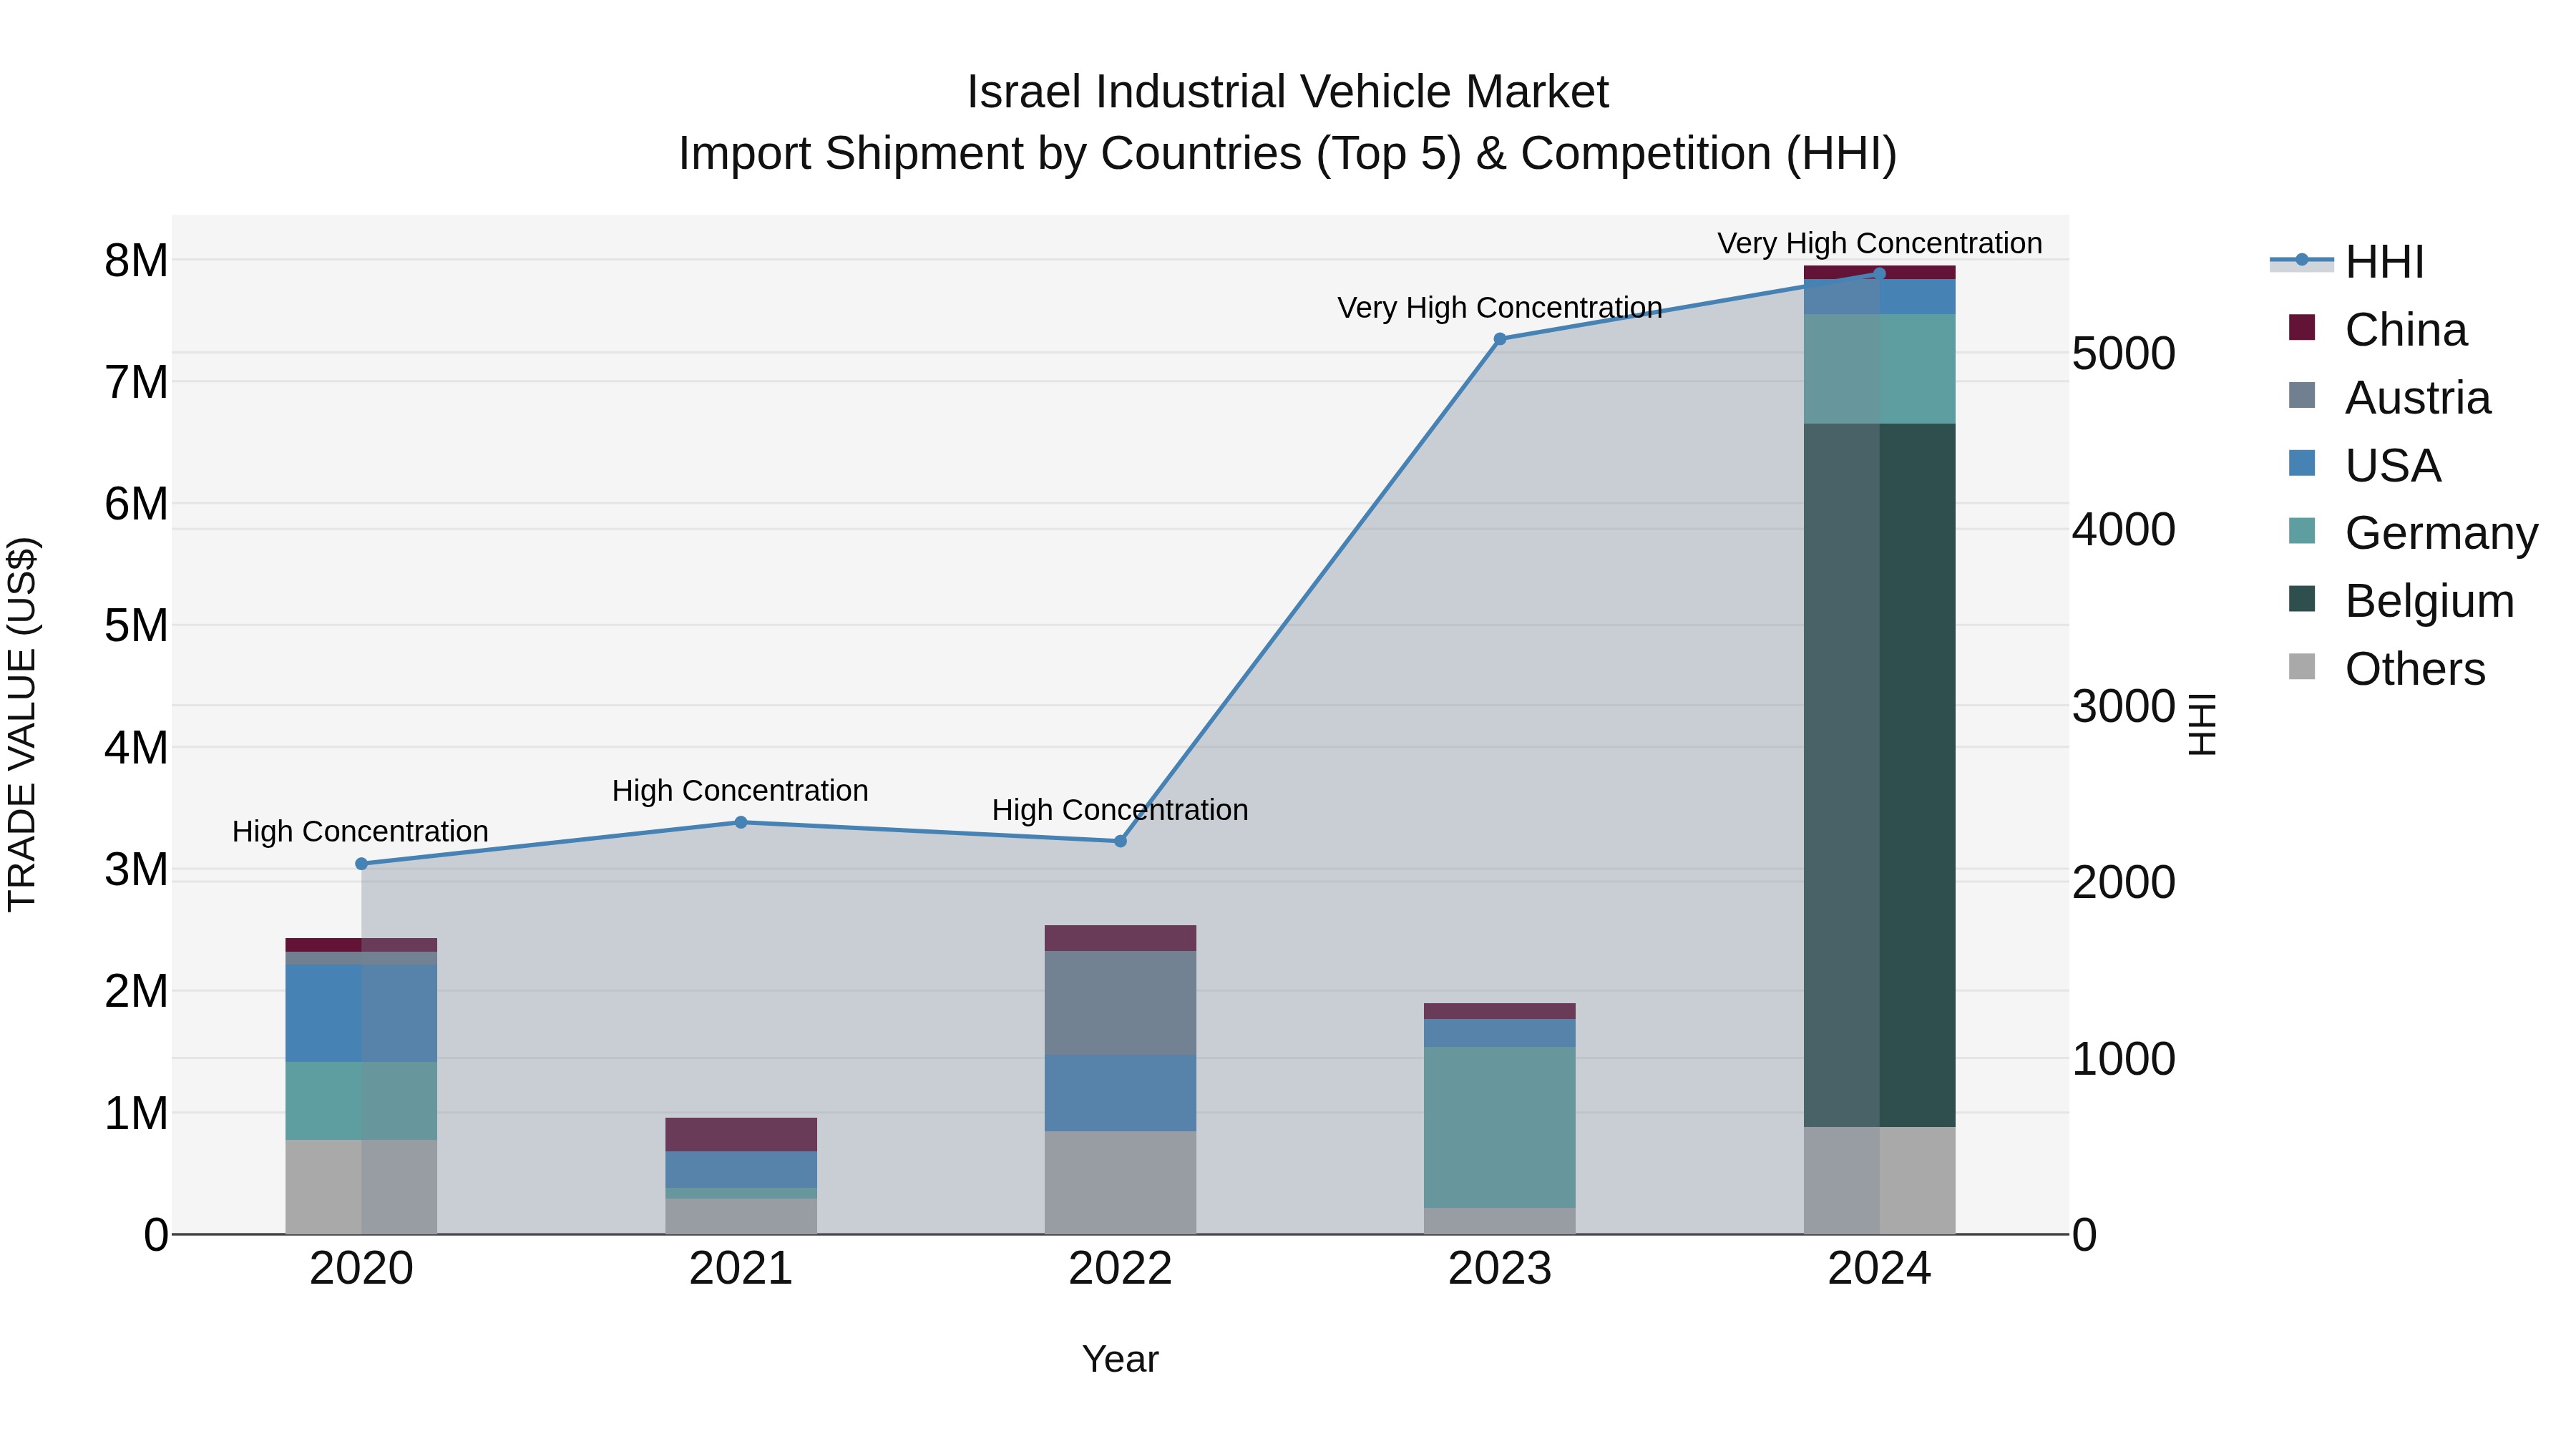Click the USA segment of 2022 bar
Viewport: 2576px width, 1449px height.
tap(1120, 1093)
